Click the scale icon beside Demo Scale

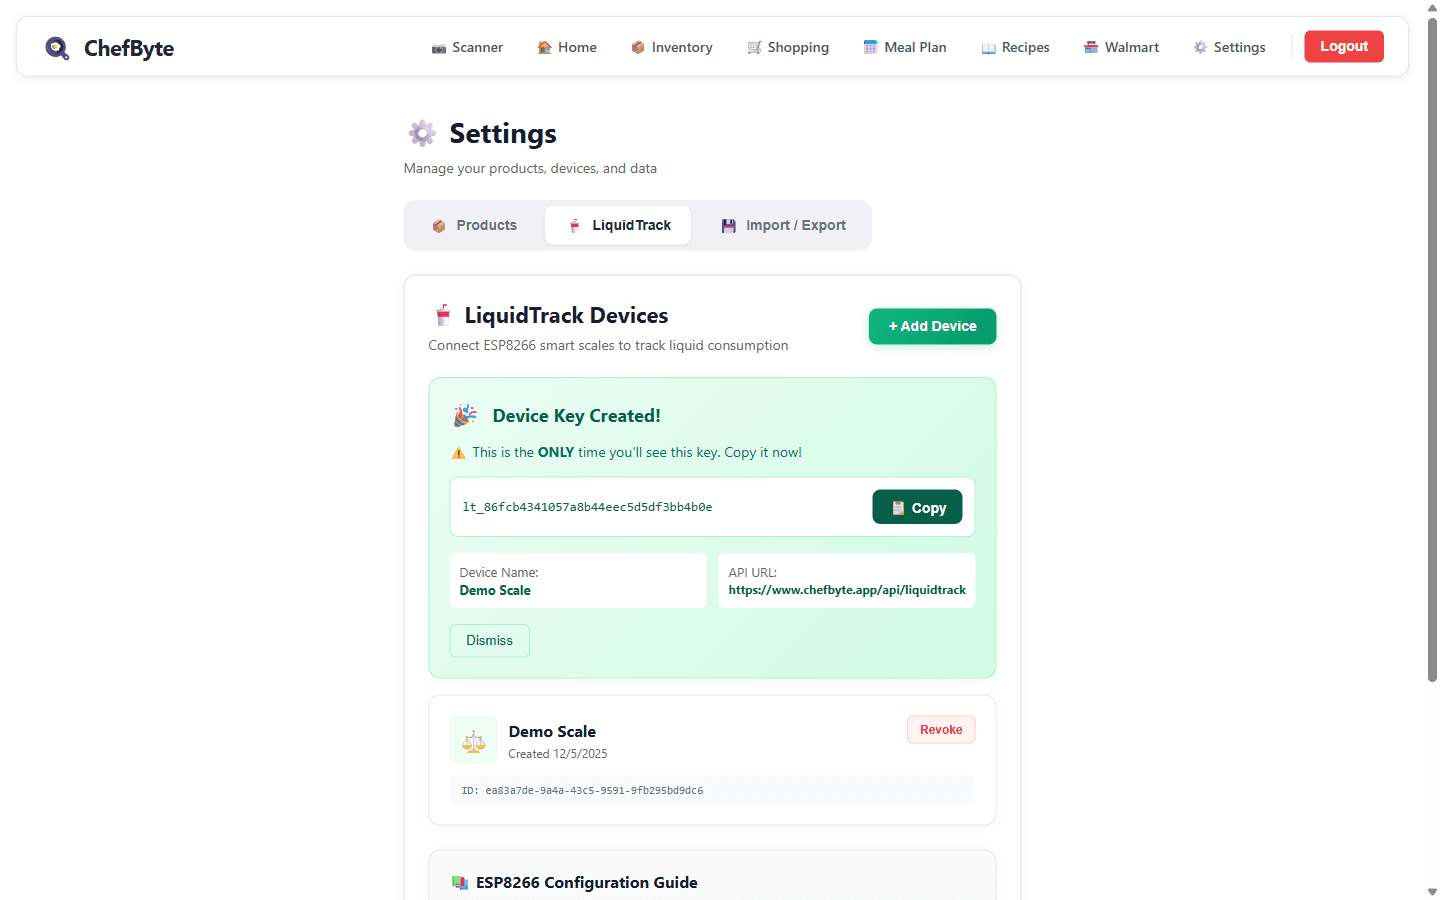[x=473, y=739]
